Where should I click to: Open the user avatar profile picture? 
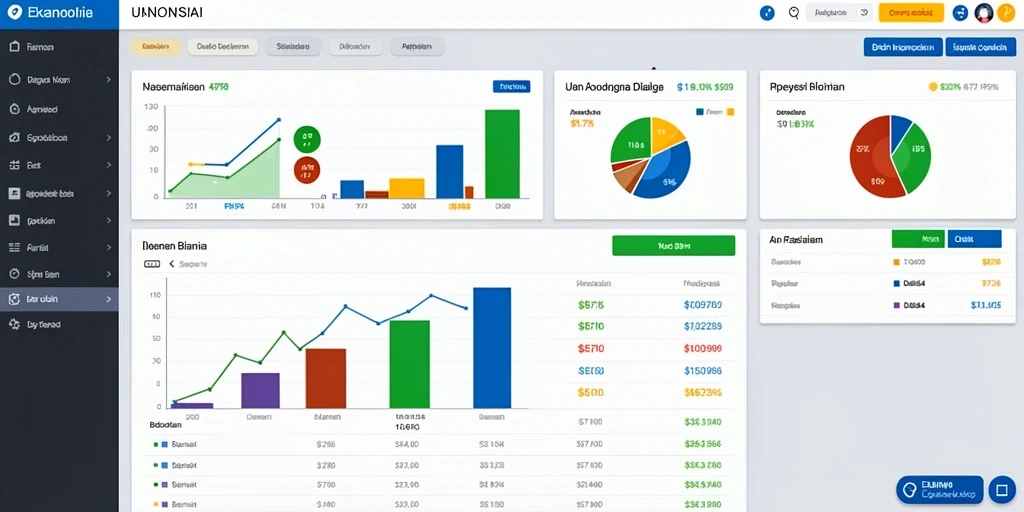(x=984, y=12)
